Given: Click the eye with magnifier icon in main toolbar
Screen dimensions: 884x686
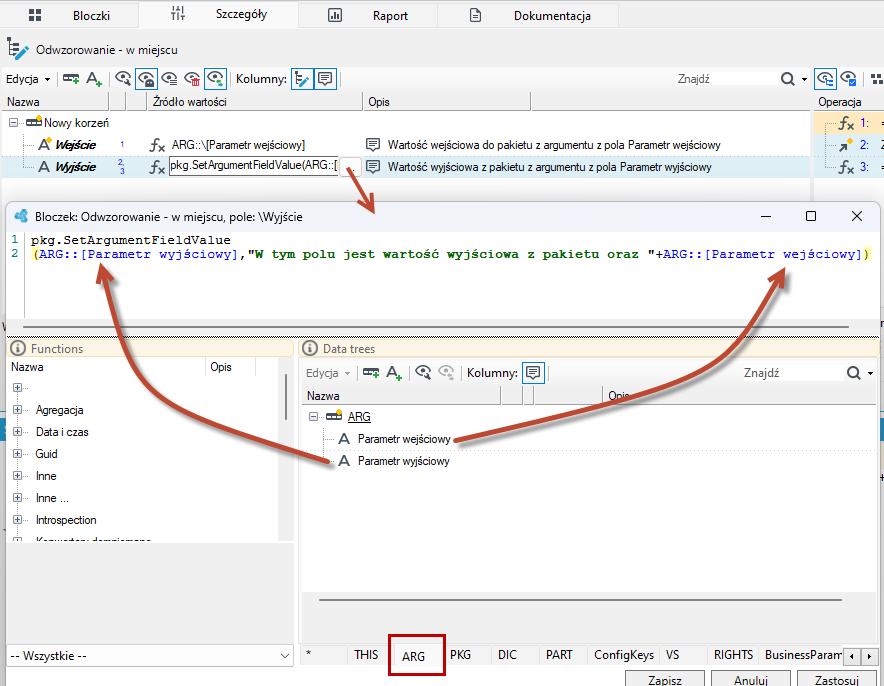Looking at the screenshot, I should [x=123, y=78].
